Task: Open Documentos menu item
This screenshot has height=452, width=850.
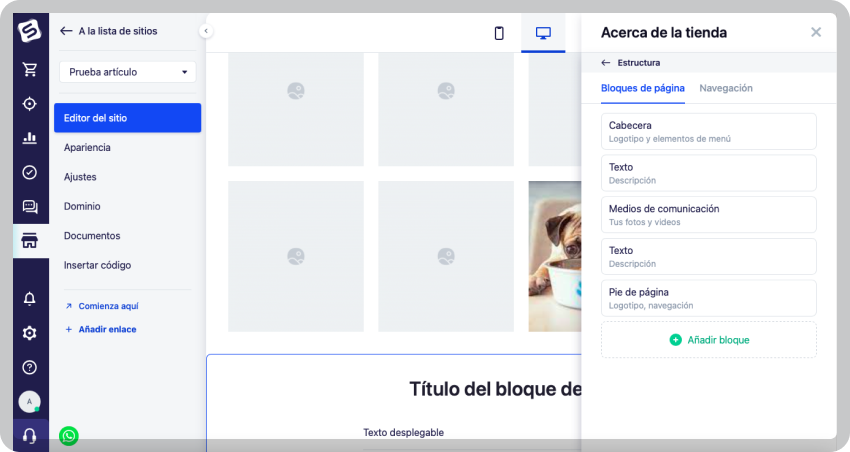Action: coord(92,236)
